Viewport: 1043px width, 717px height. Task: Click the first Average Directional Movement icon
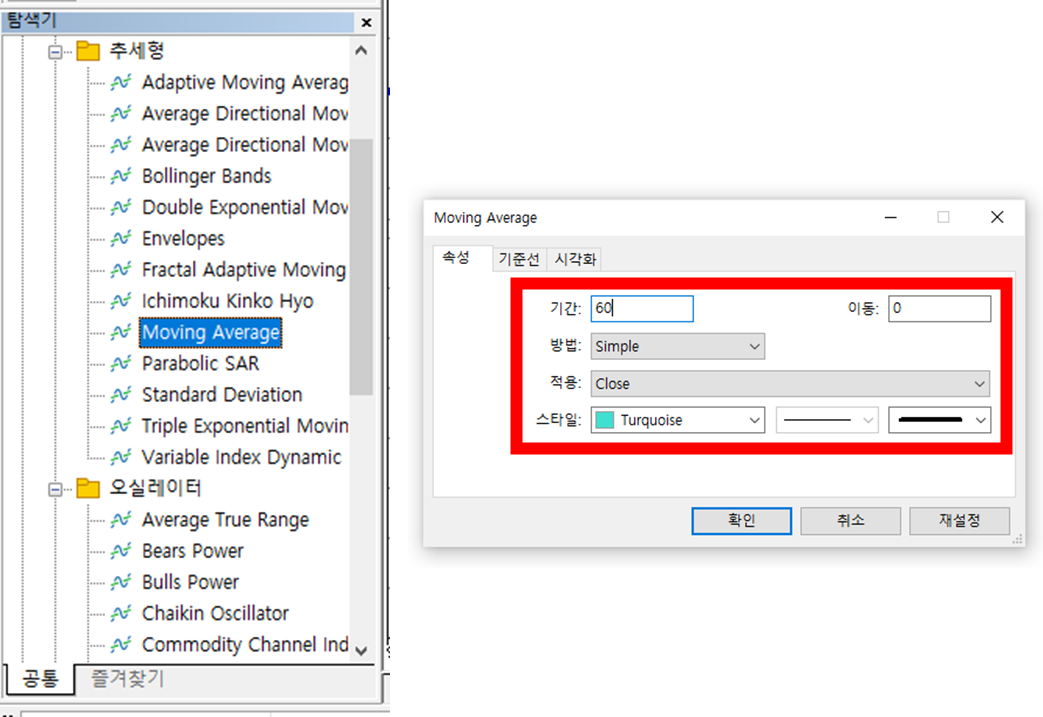(x=120, y=113)
